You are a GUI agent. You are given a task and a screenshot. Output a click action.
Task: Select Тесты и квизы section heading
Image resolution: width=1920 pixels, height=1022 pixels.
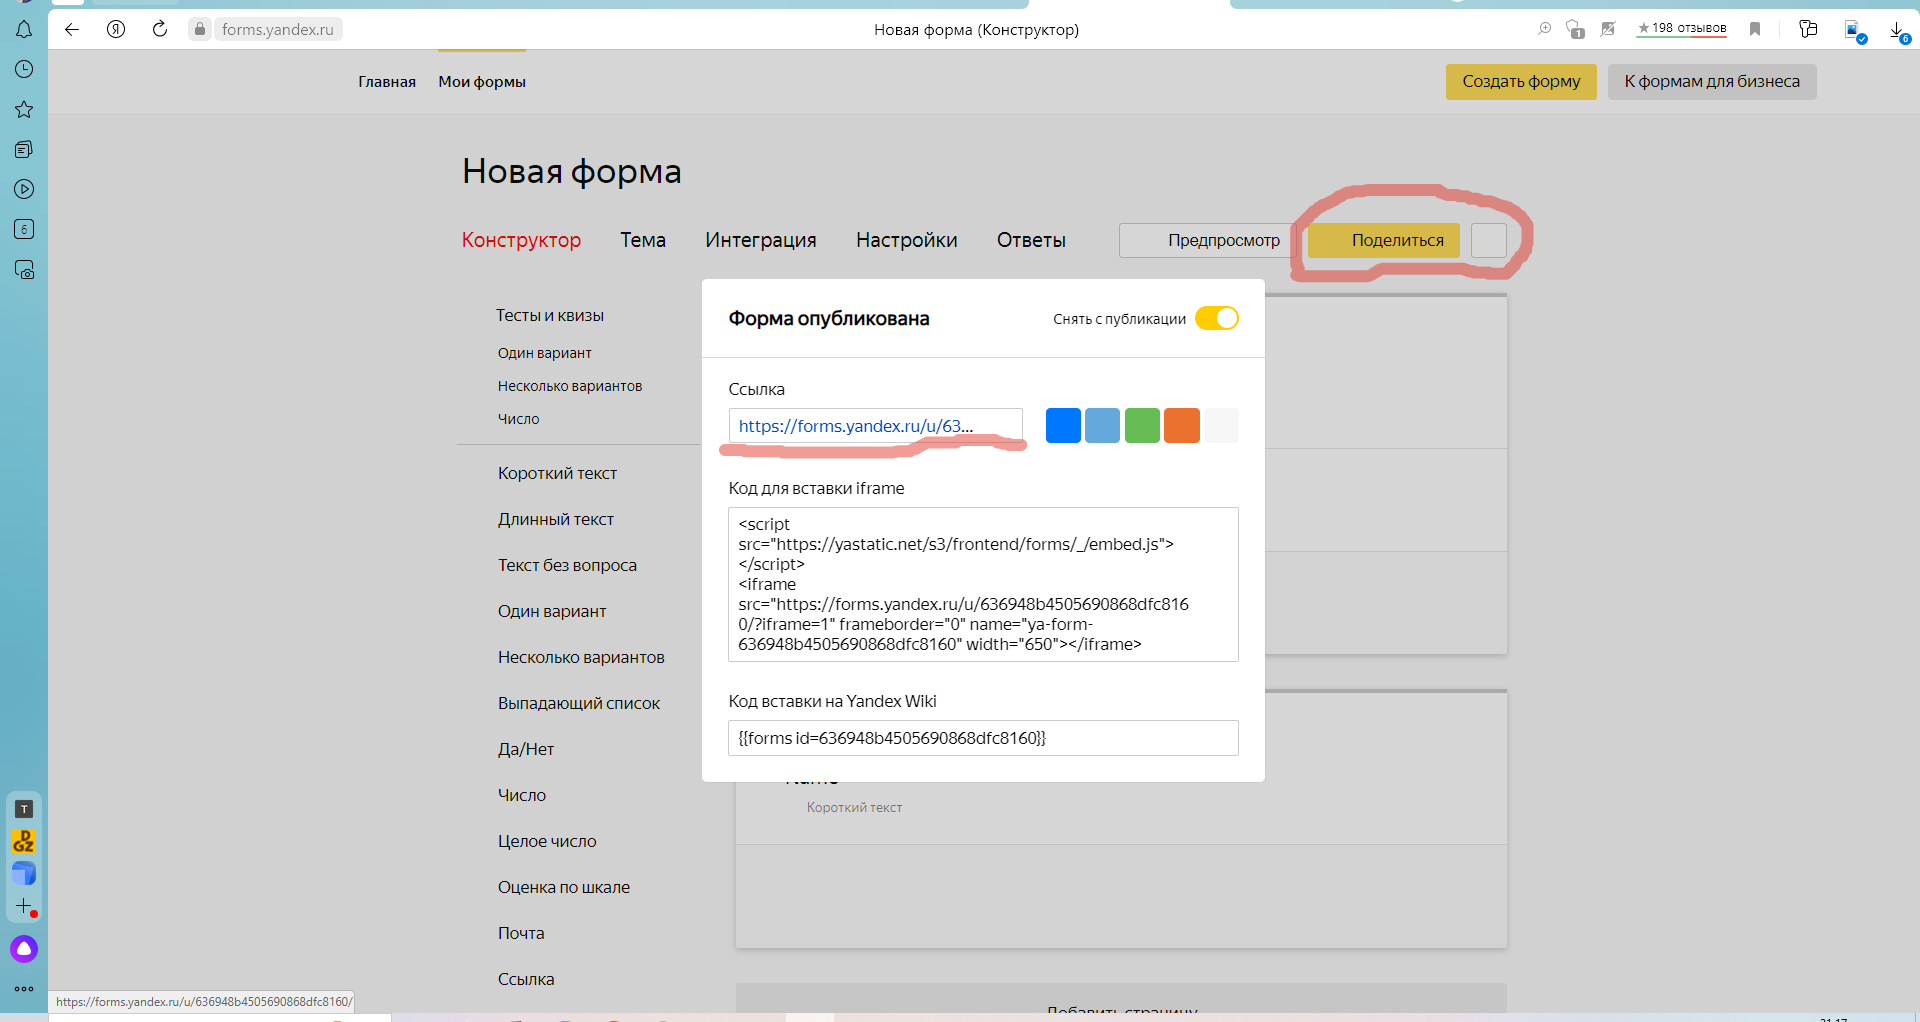[x=550, y=315]
